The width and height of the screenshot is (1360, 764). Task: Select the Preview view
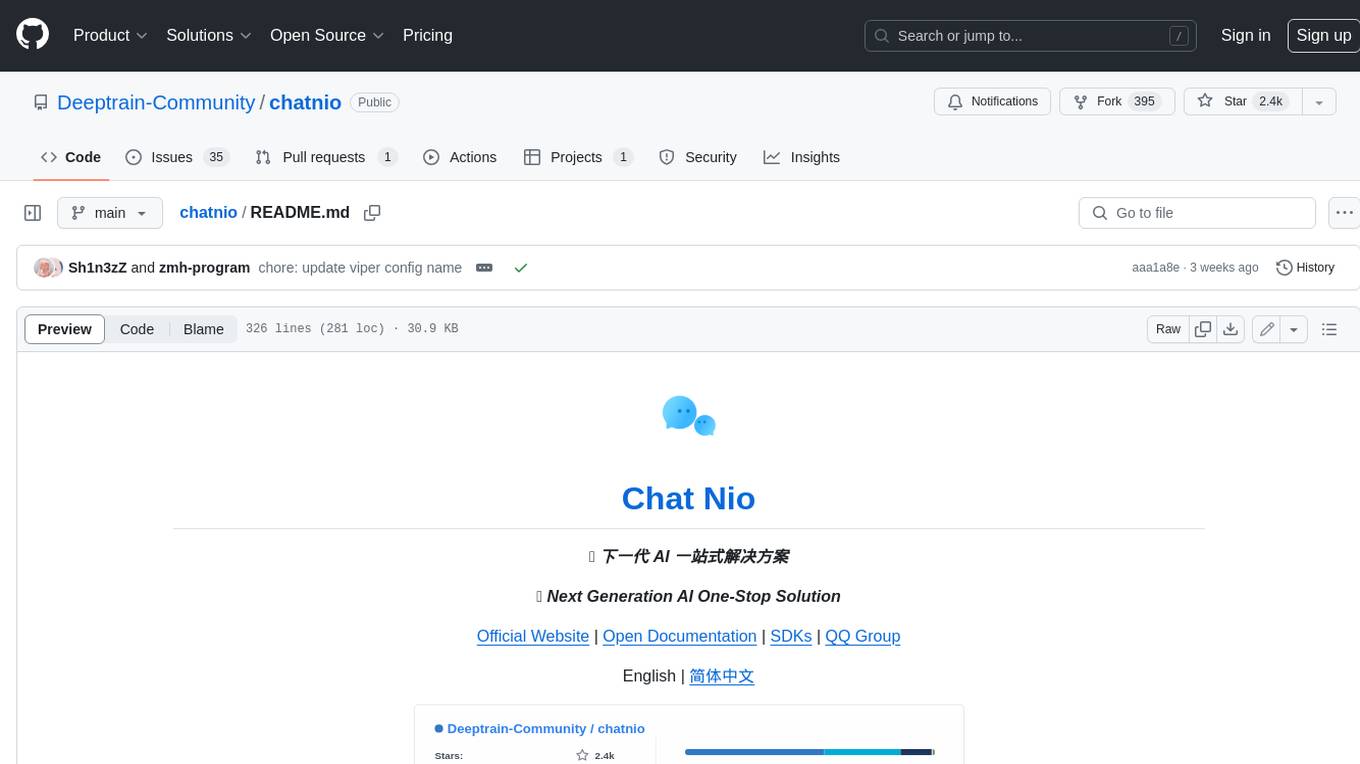pos(65,329)
